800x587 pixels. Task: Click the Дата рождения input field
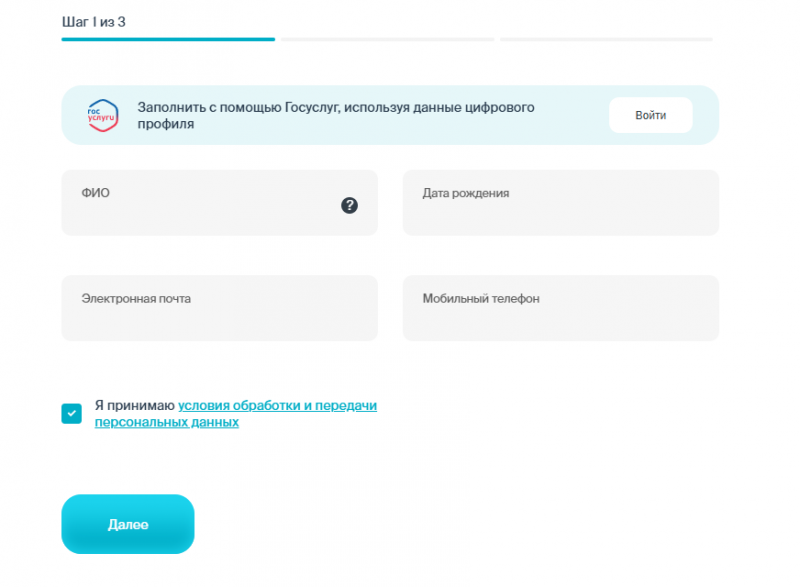click(x=560, y=202)
